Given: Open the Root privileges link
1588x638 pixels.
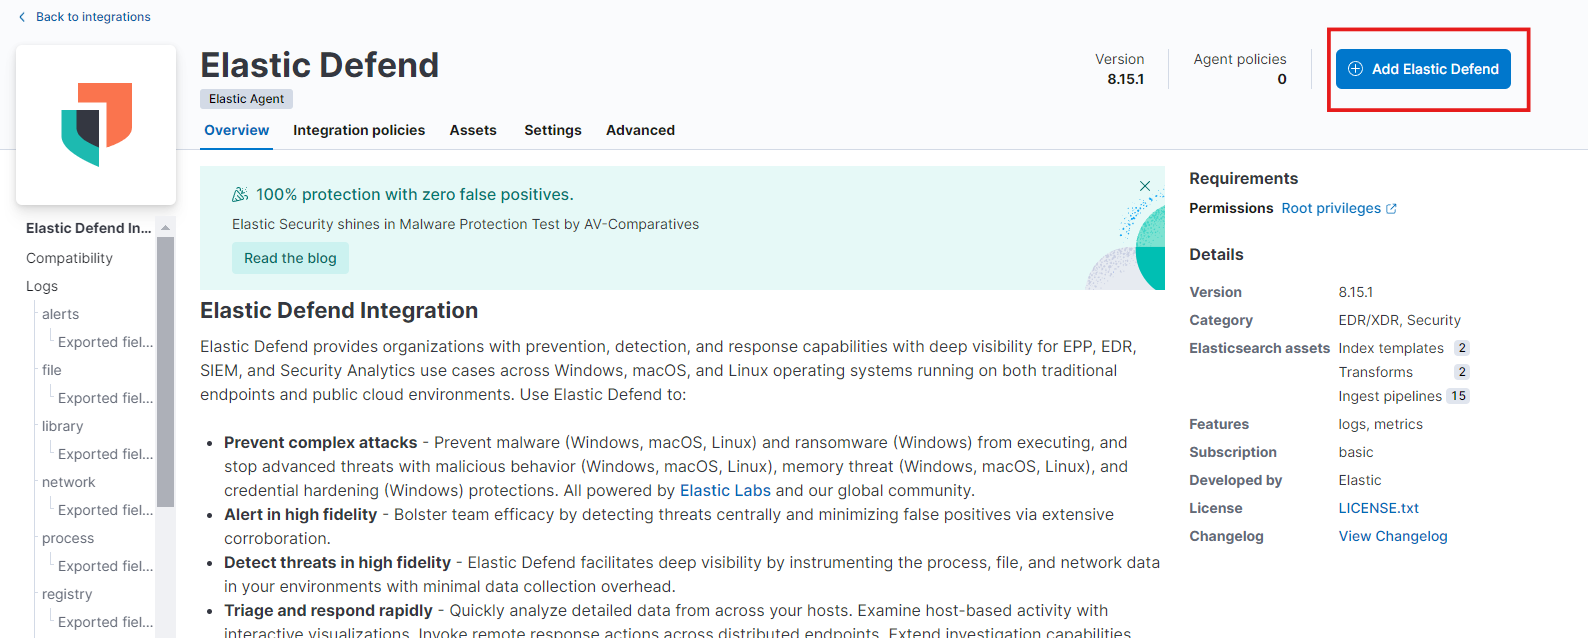Looking at the screenshot, I should click(x=1331, y=208).
